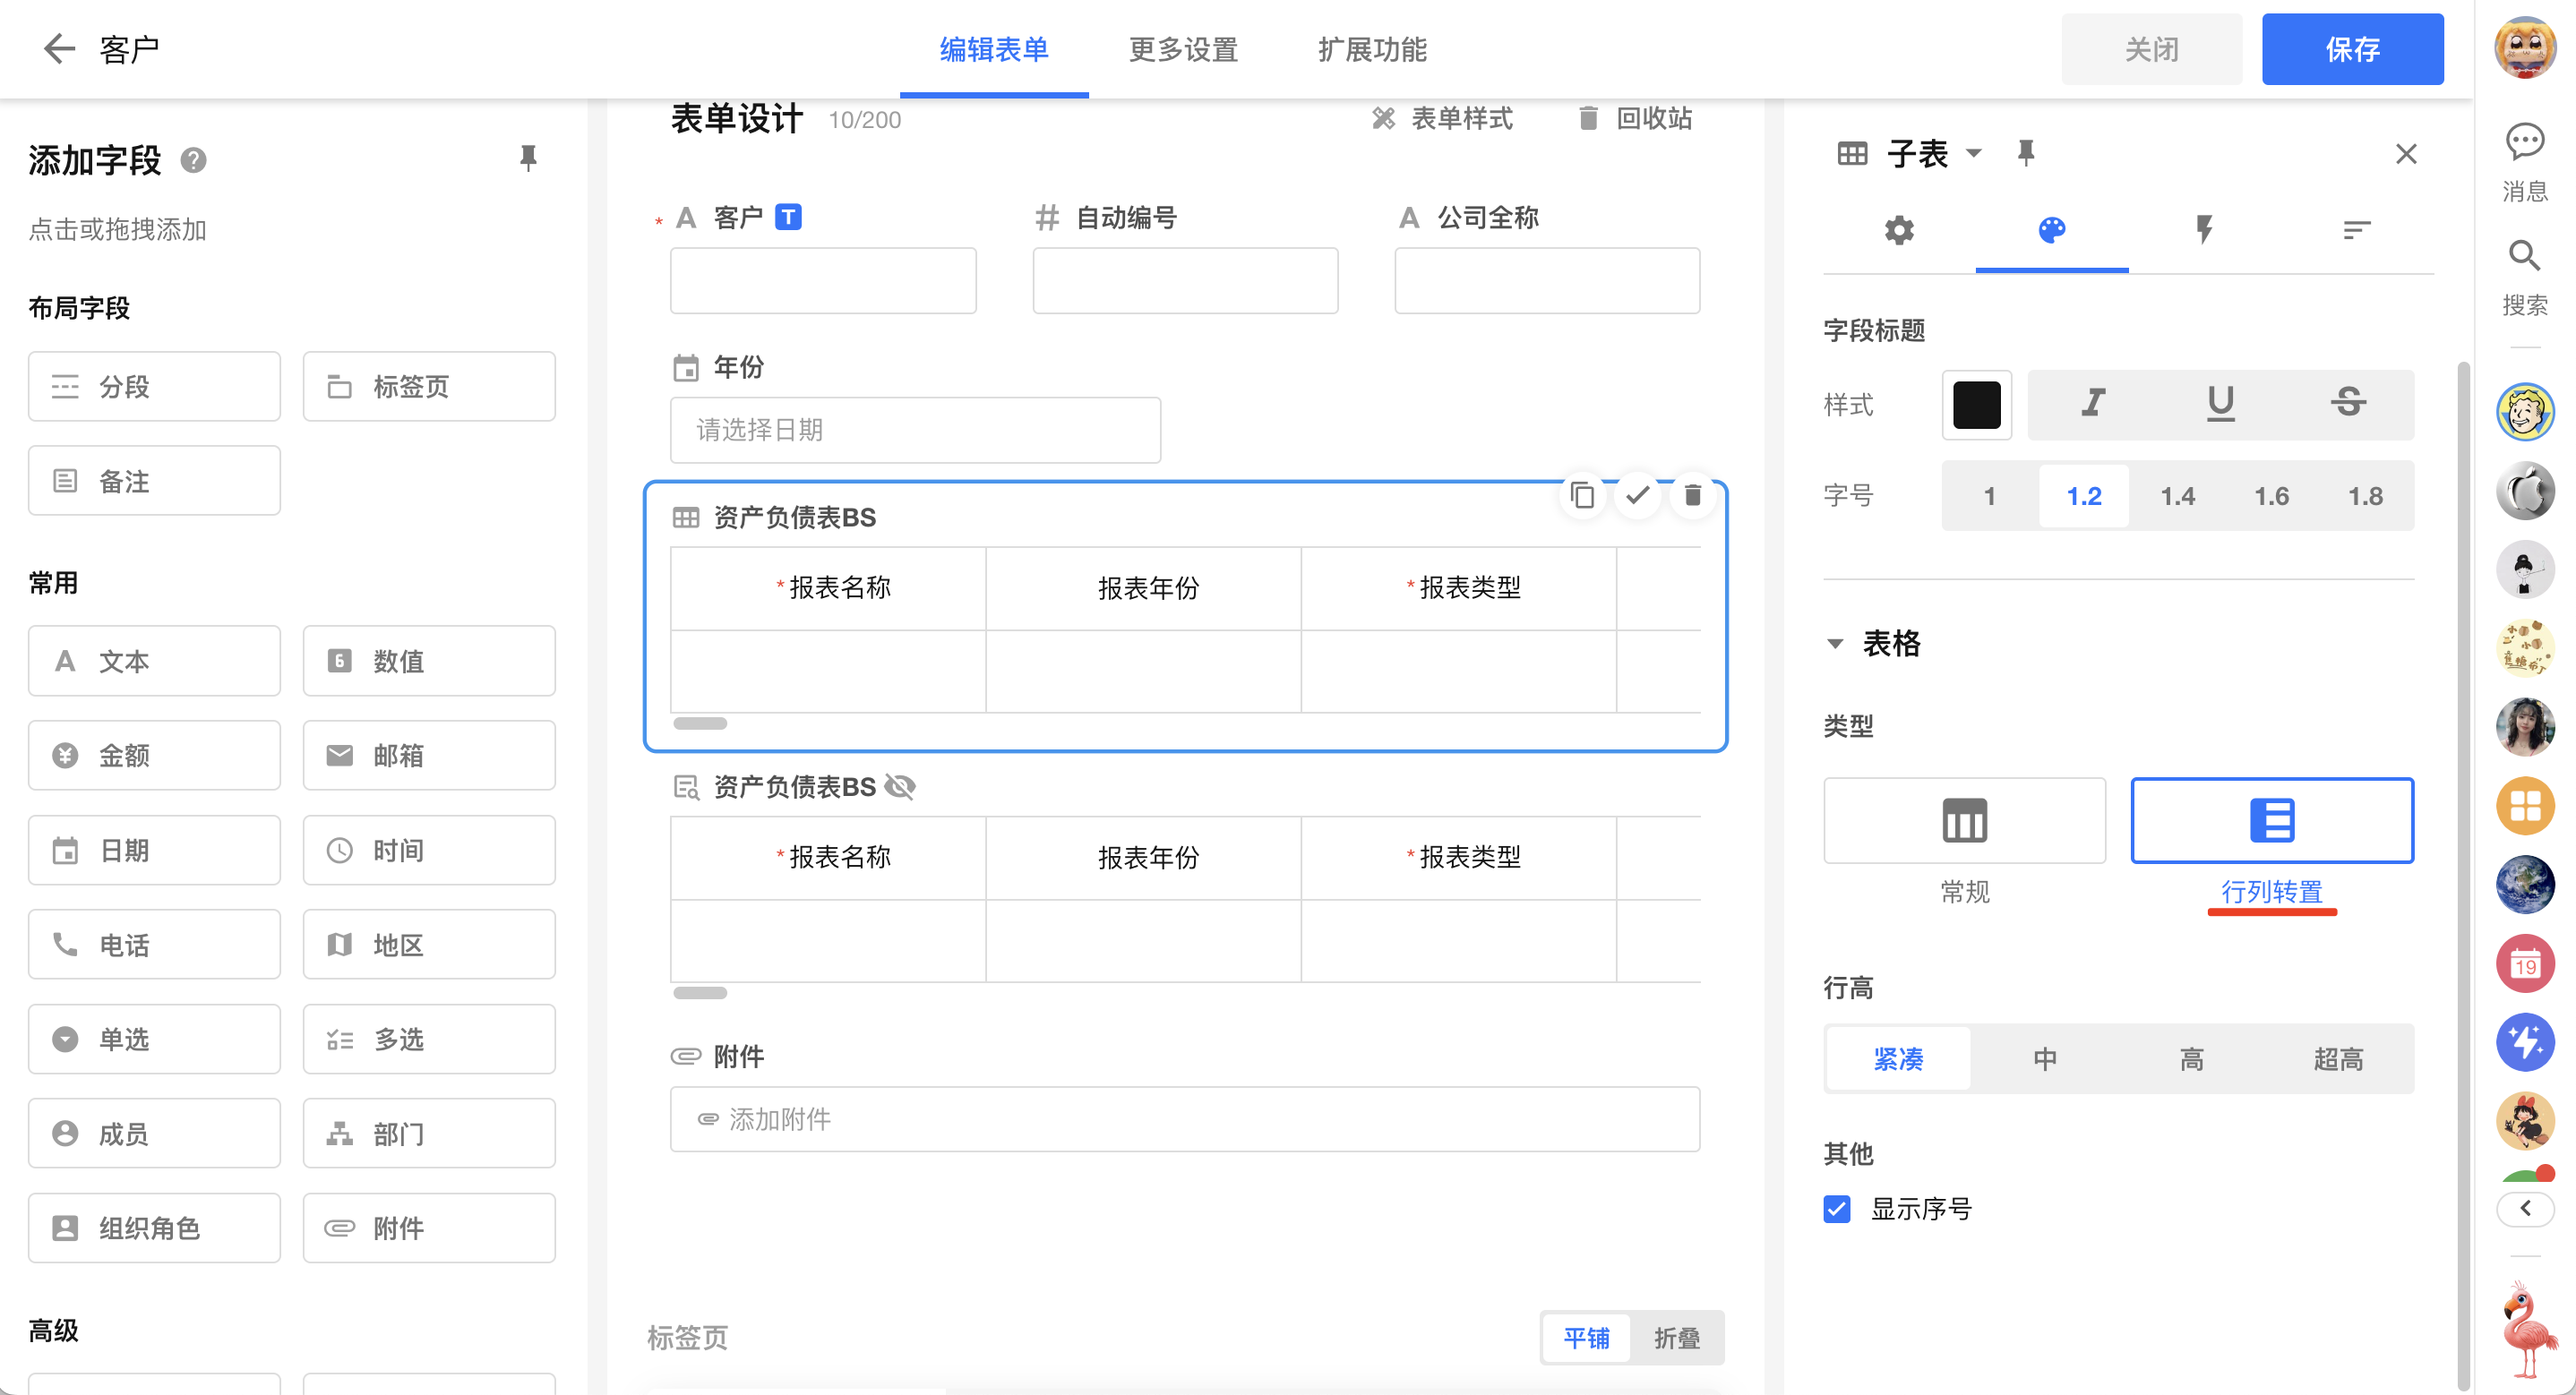The height and width of the screenshot is (1395, 2576).
Task: Select the 常规 table type
Action: coord(1964,821)
